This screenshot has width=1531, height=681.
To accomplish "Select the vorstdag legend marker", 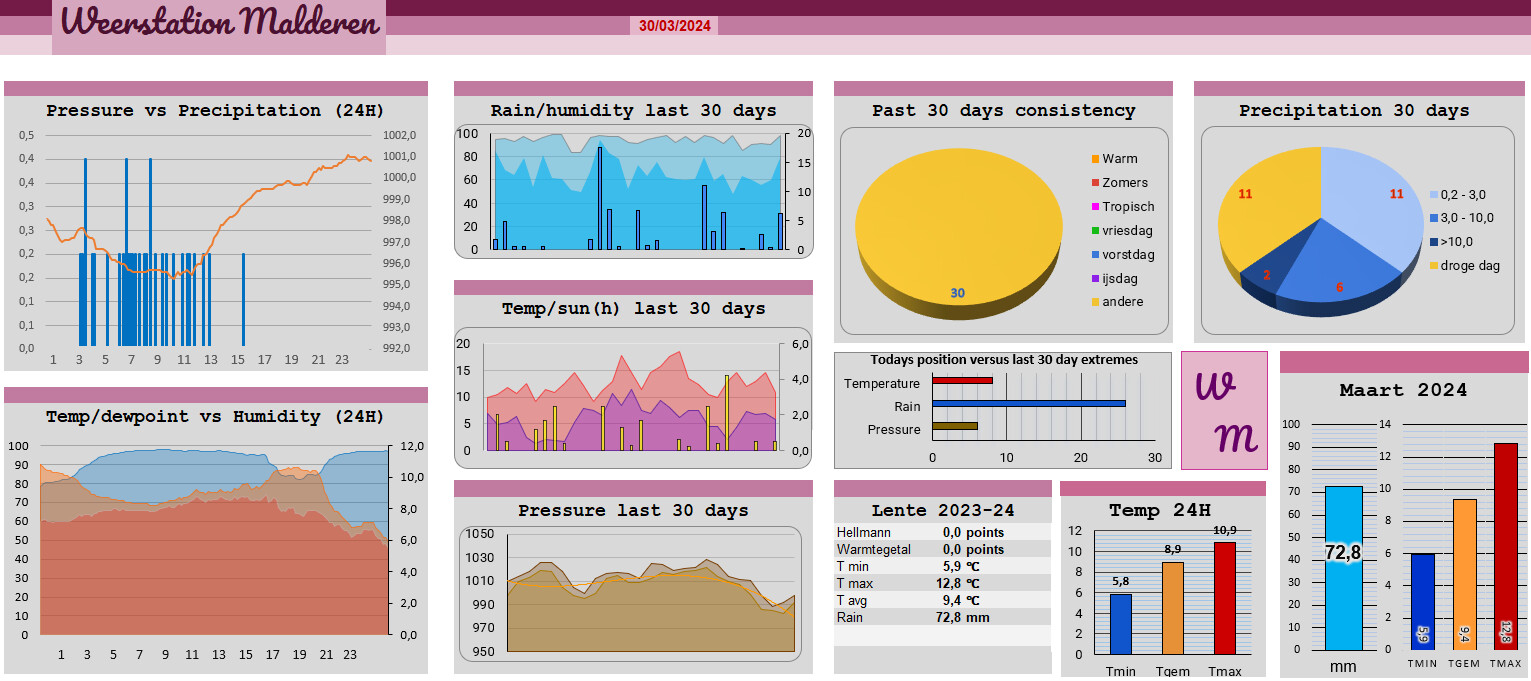I will [x=1095, y=255].
